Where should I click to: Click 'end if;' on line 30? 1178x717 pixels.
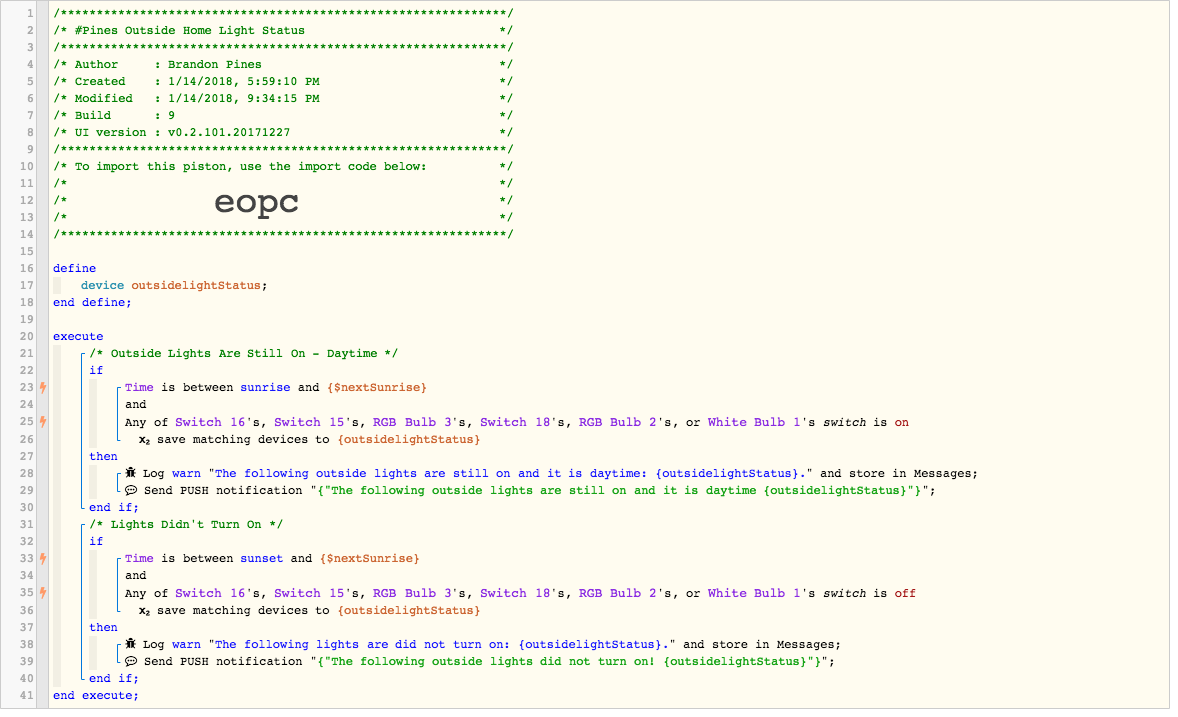click(x=114, y=507)
